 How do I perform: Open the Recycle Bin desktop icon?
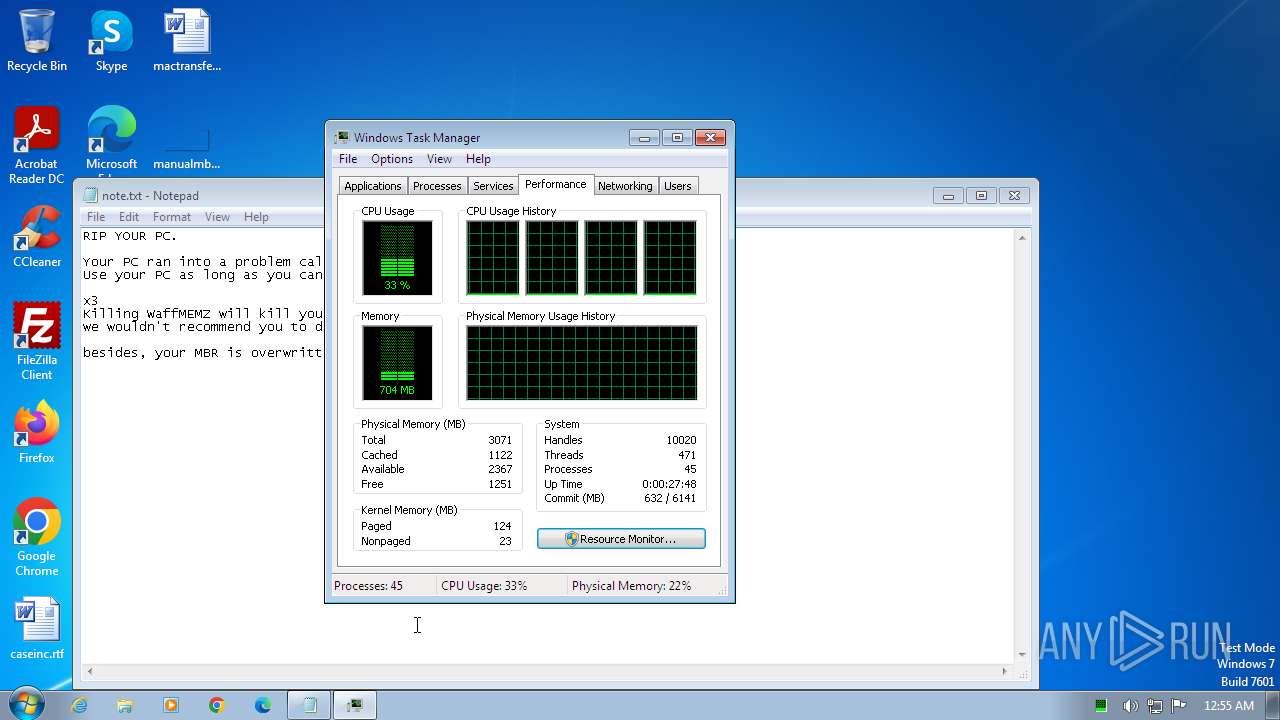[37, 41]
